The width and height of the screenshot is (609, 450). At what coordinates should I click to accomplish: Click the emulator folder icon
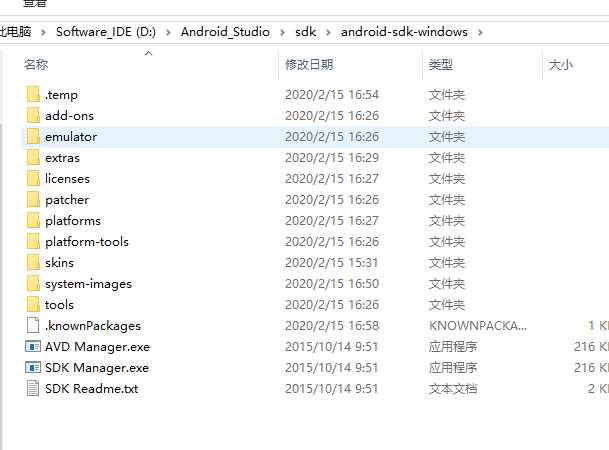pyautogui.click(x=33, y=136)
